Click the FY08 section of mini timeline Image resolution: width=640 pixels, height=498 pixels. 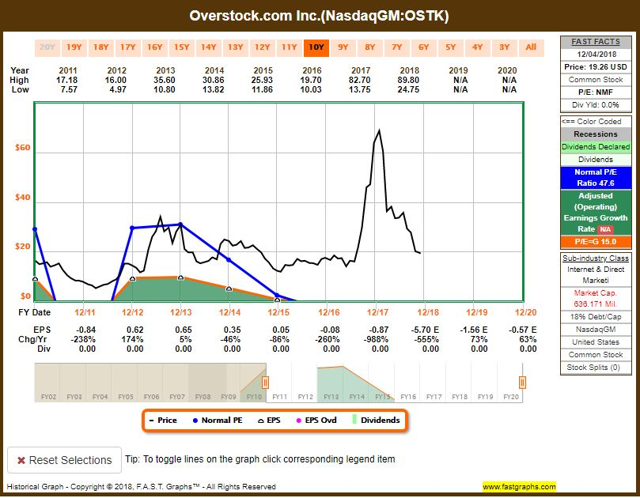[x=202, y=382]
